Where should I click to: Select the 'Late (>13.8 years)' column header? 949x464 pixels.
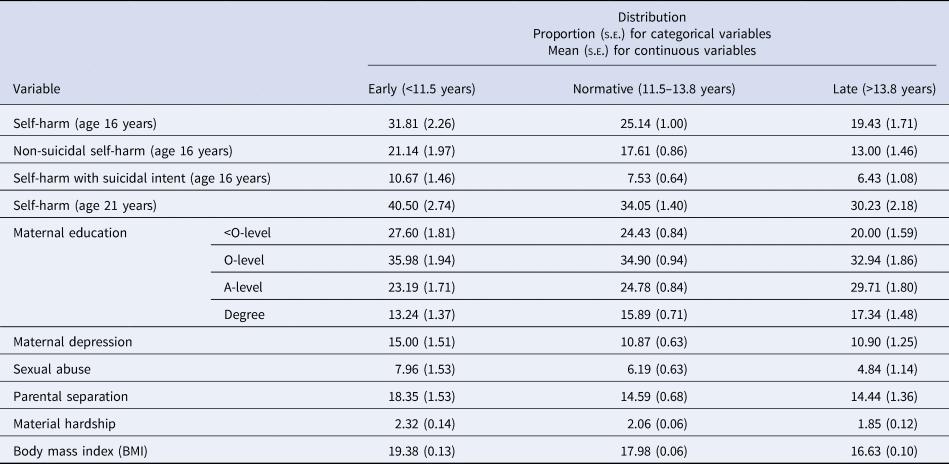click(x=884, y=89)
